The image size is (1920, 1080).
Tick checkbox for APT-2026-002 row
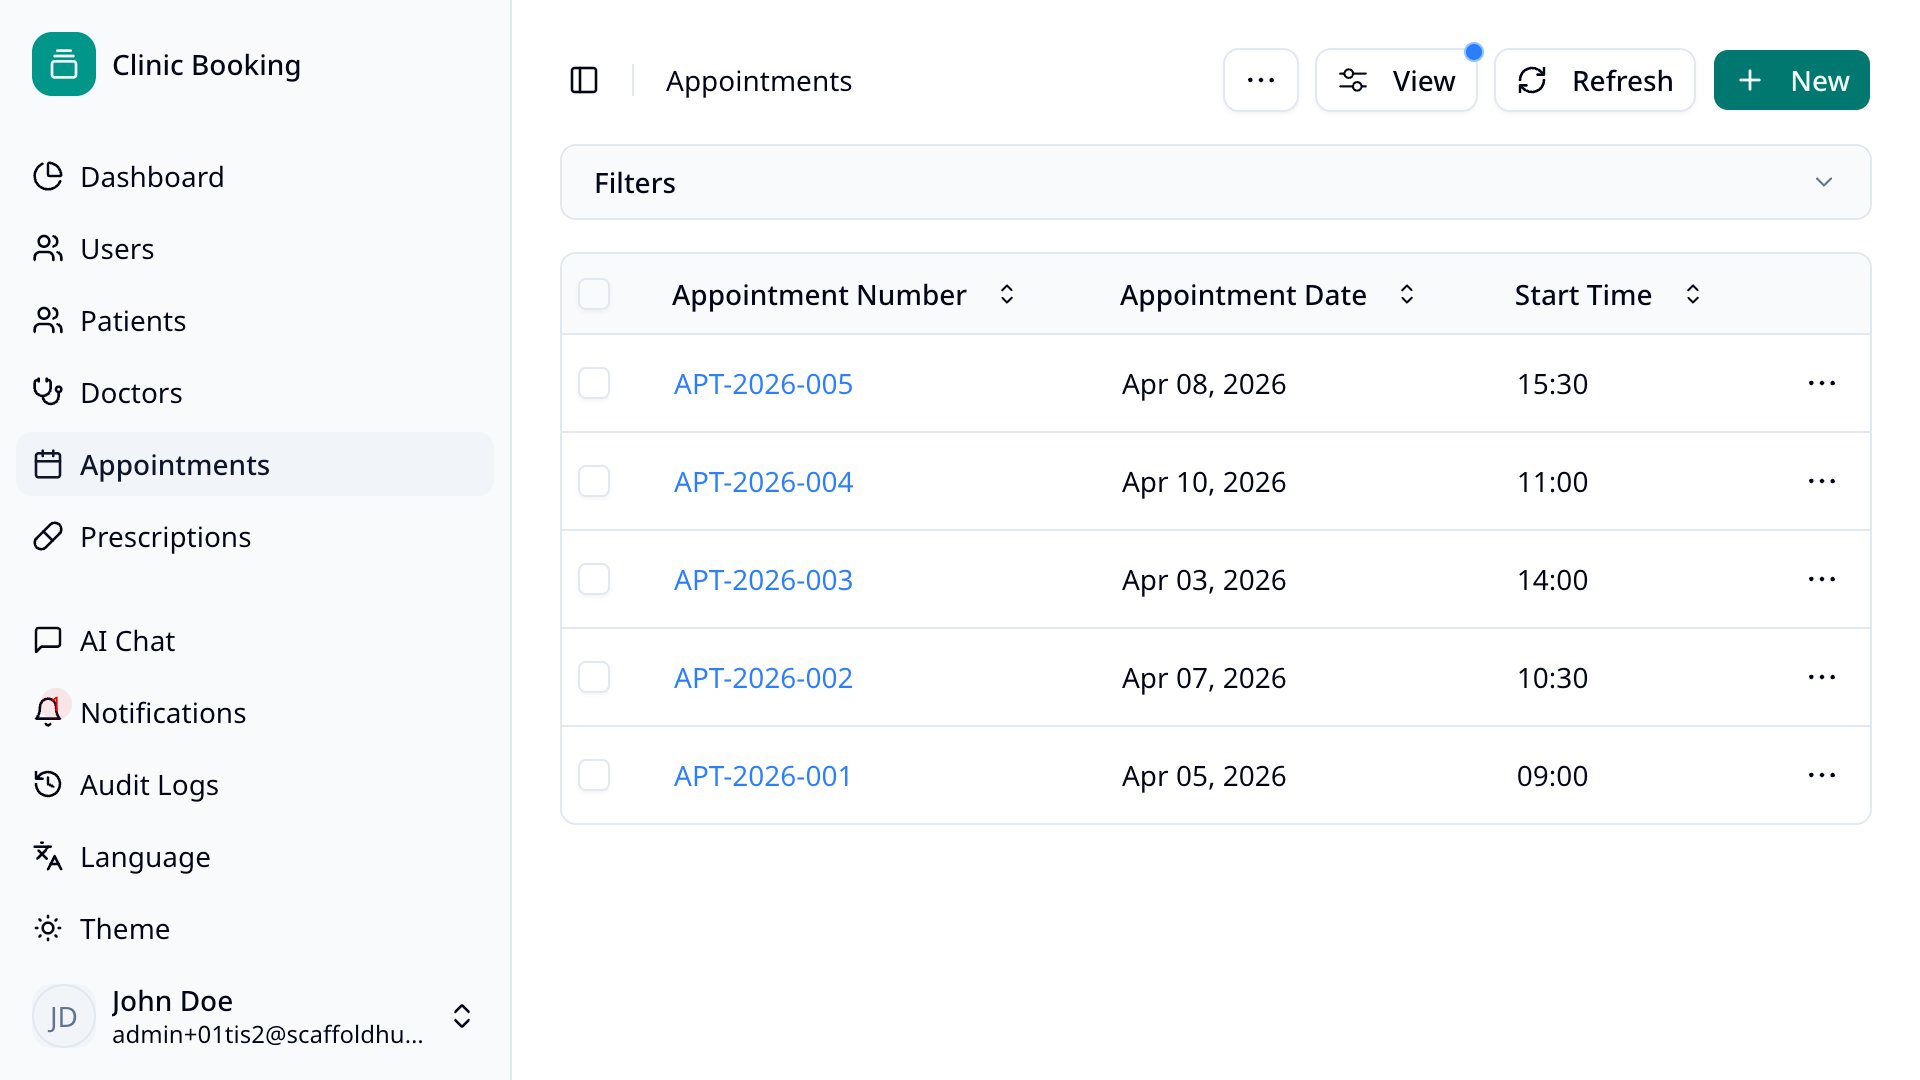594,677
